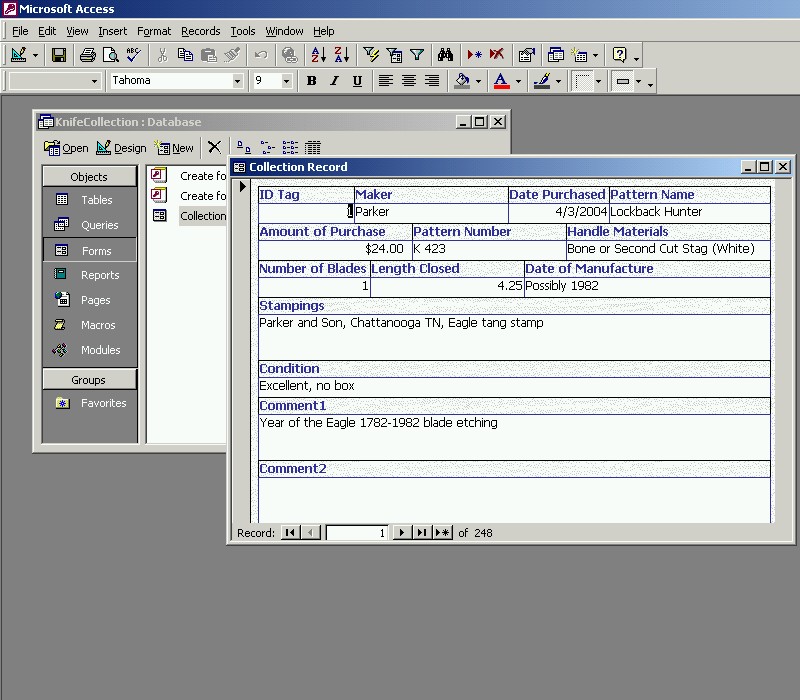Screen dimensions: 800x700
Task: Open the Records menu
Action: [x=201, y=31]
